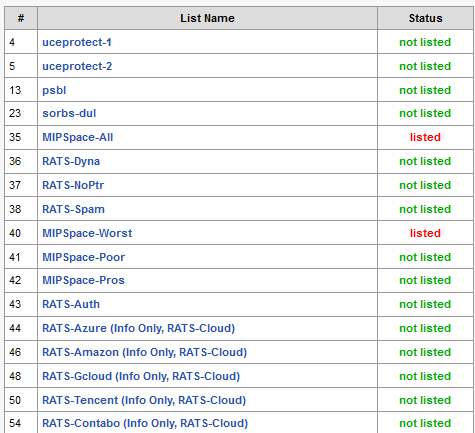Screen dimensions: 475x433
Task: Open the RATS-Azure (Info Only) link
Action: point(138,328)
